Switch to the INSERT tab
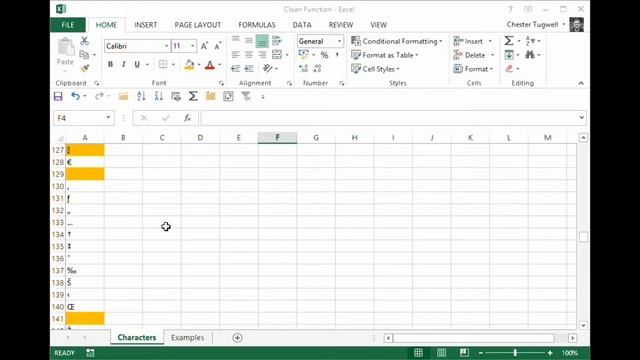The height and width of the screenshot is (360, 640). pos(146,25)
